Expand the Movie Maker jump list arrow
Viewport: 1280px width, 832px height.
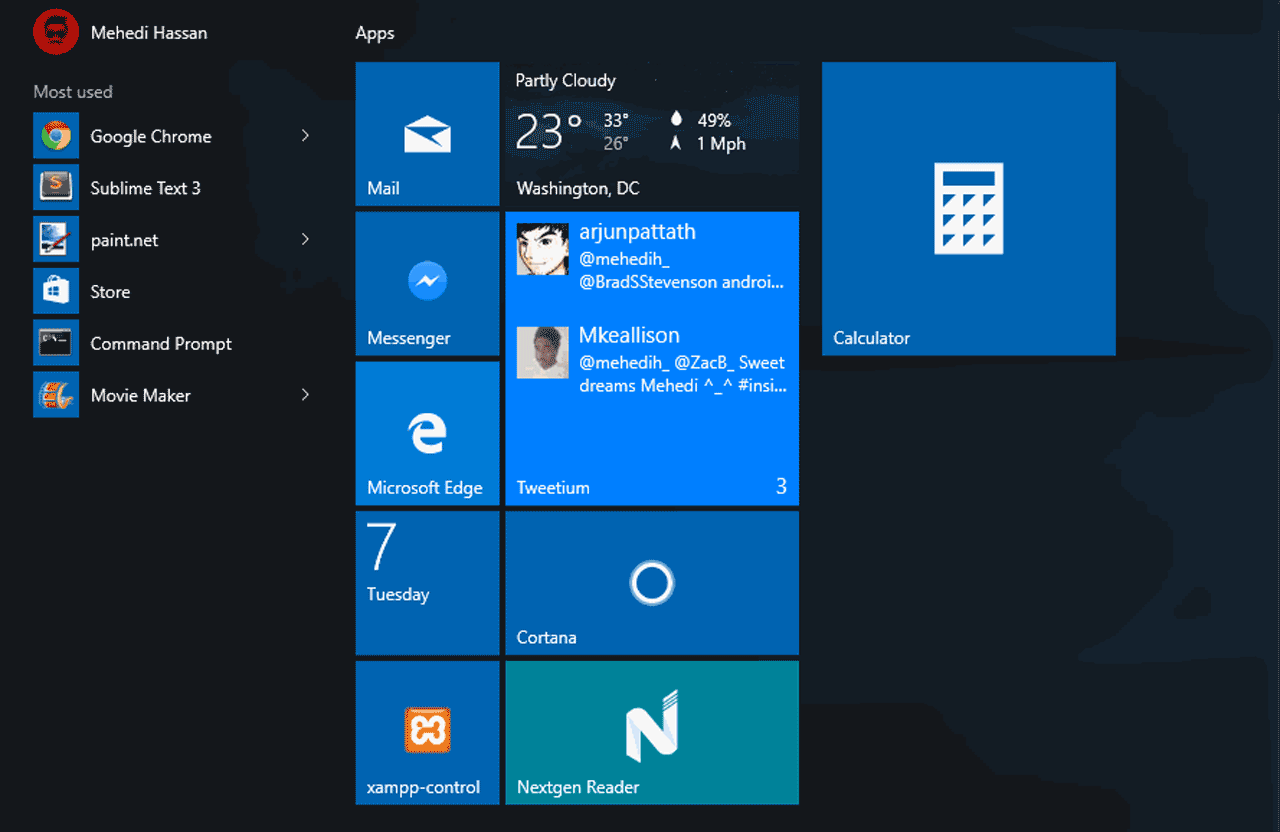click(305, 395)
